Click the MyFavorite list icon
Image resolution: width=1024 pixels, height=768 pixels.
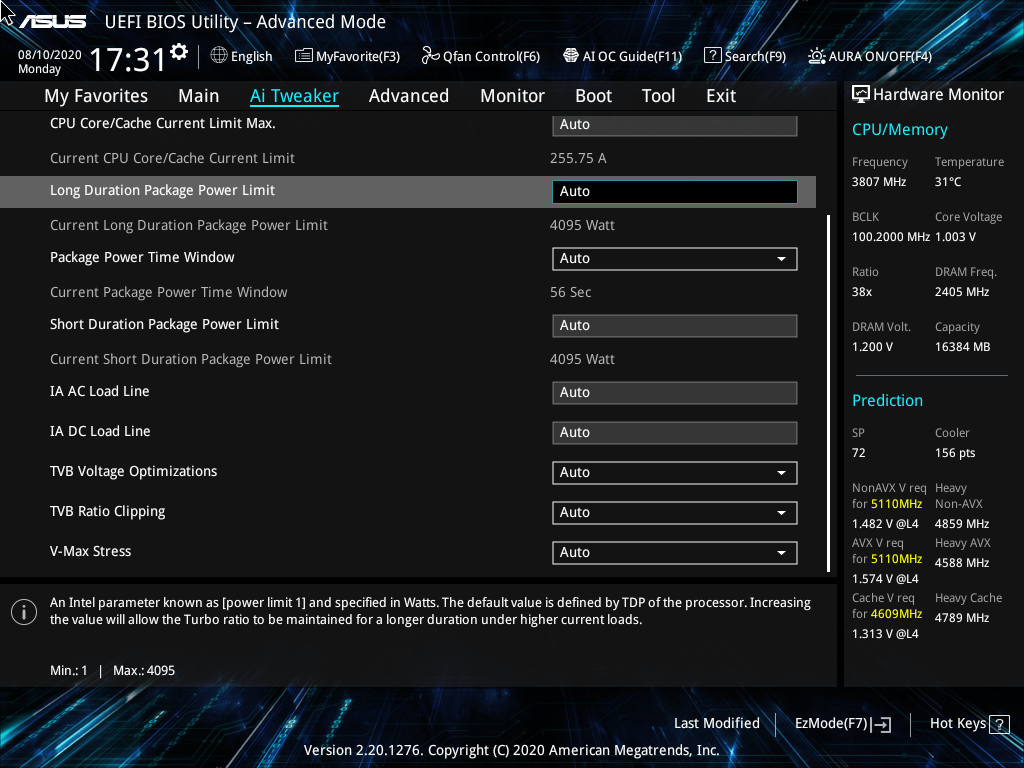[x=304, y=56]
